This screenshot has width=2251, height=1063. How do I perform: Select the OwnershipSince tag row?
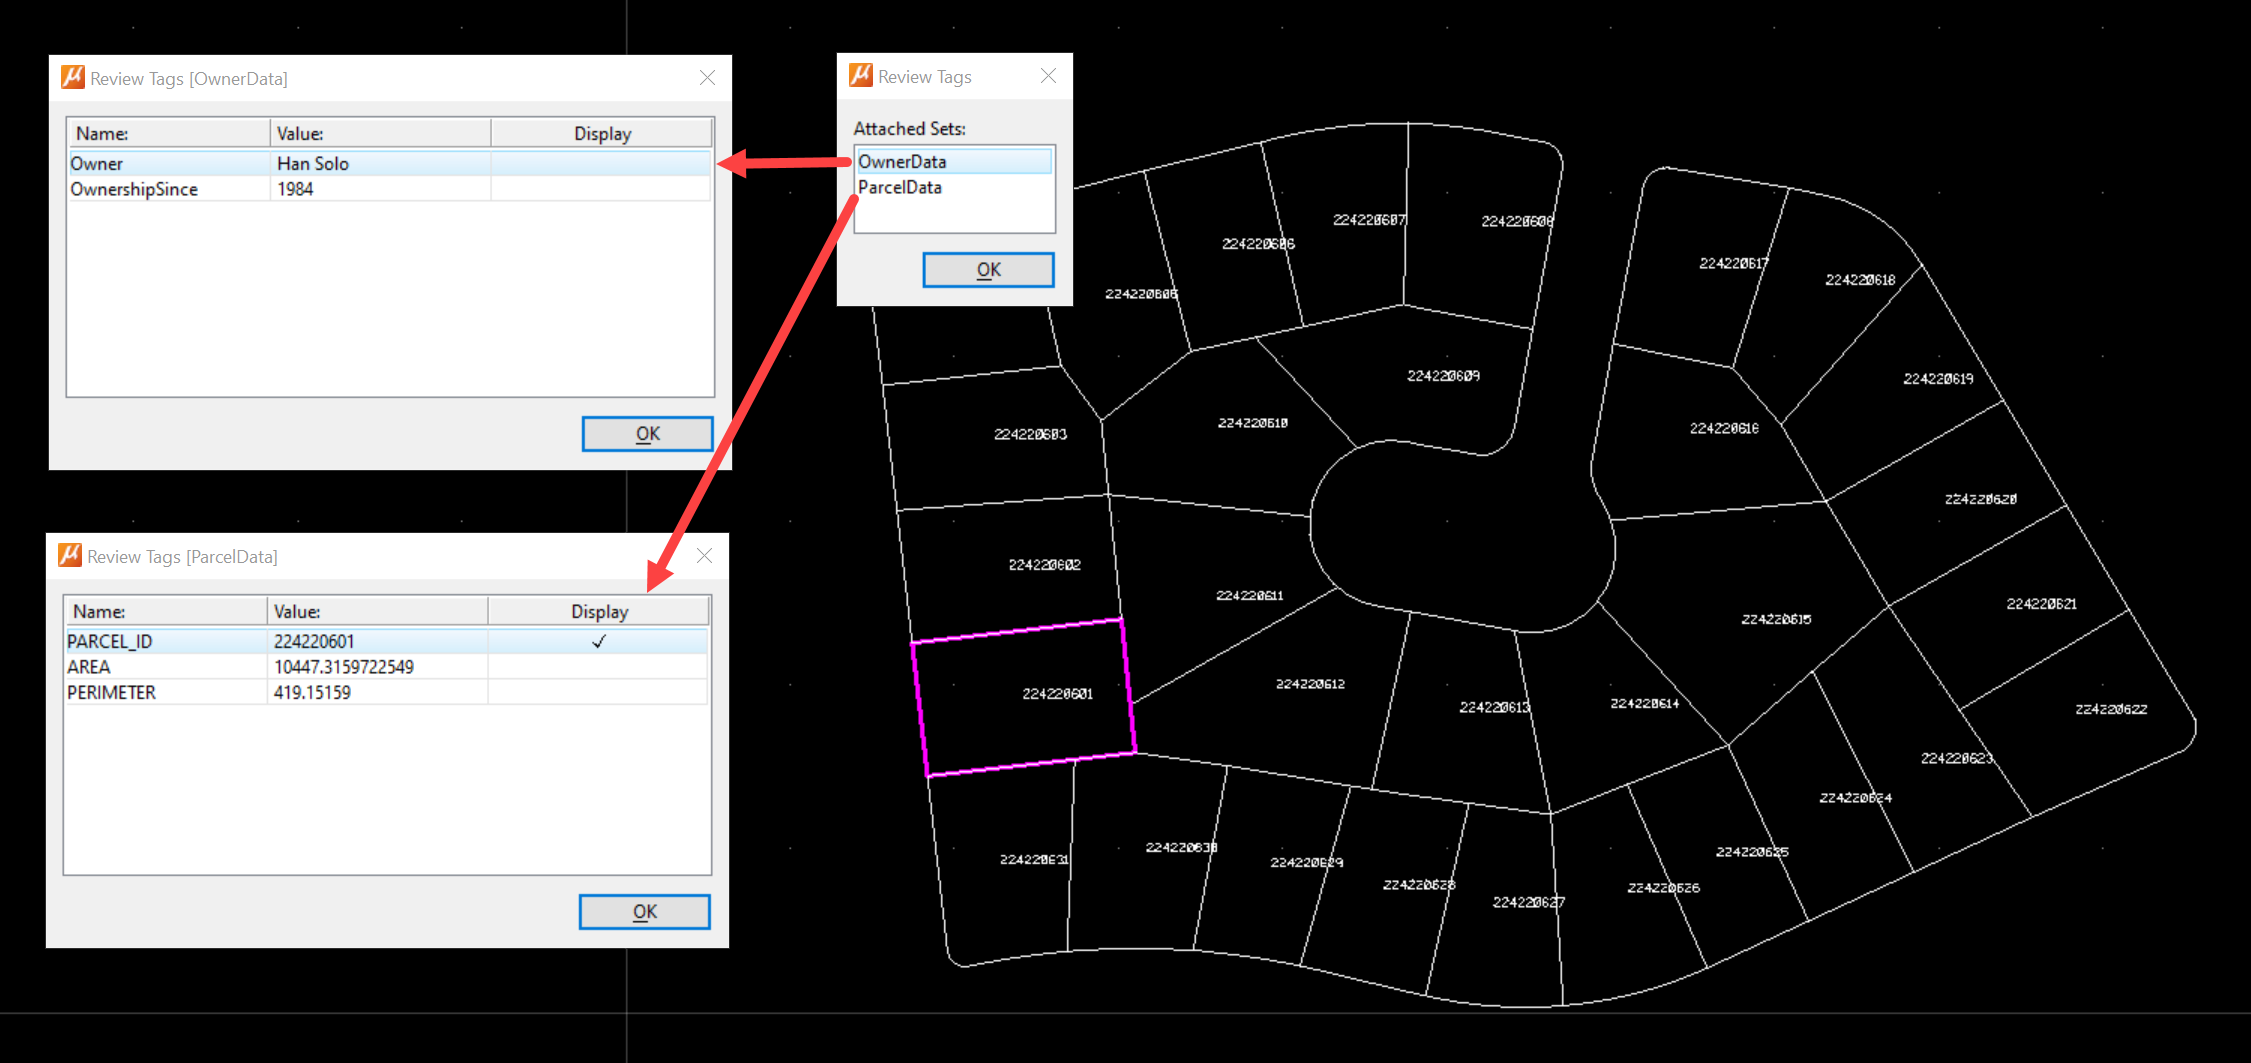click(x=134, y=189)
